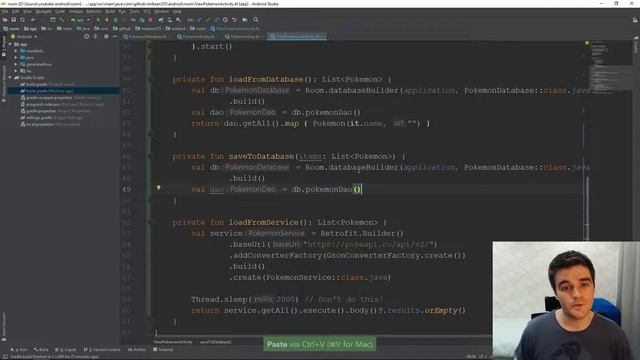Expand the res folder arrow
The image size is (640, 360).
click(16, 71)
